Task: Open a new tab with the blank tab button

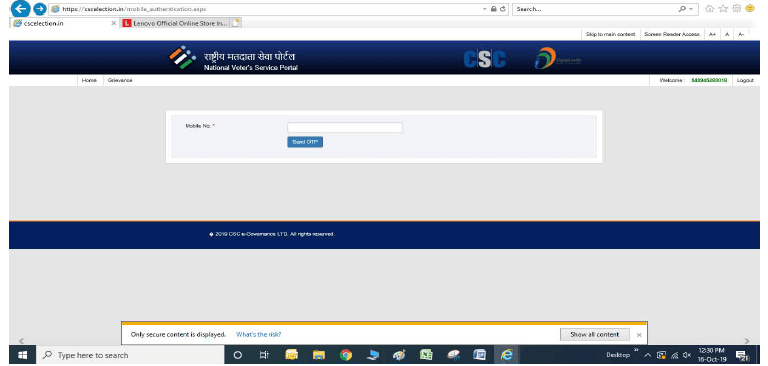Action: click(x=236, y=23)
